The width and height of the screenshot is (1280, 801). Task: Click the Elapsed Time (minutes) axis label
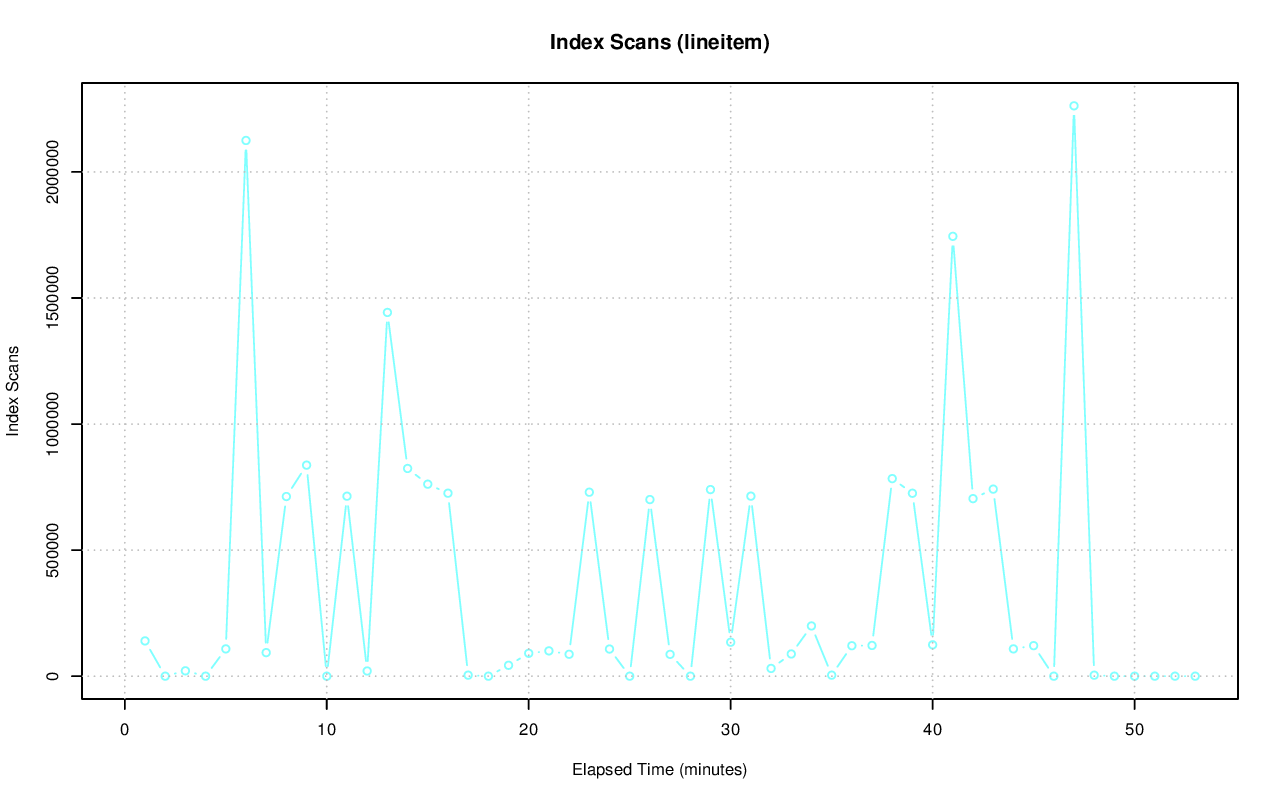659,770
